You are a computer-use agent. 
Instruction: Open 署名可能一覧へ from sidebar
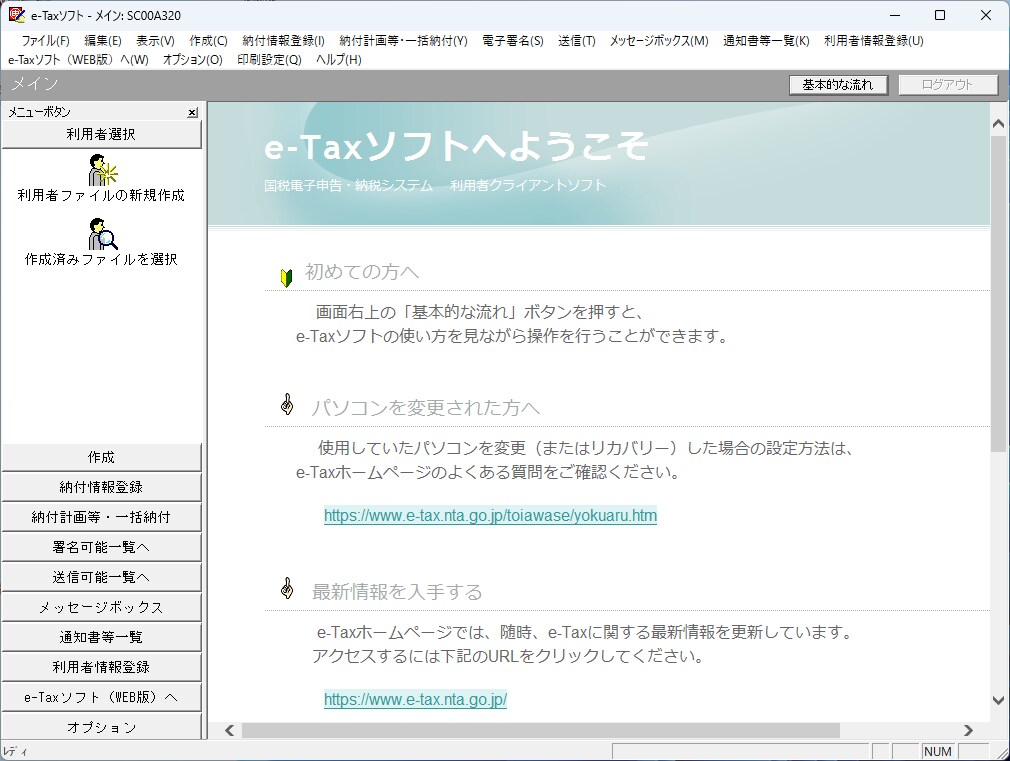coord(101,547)
